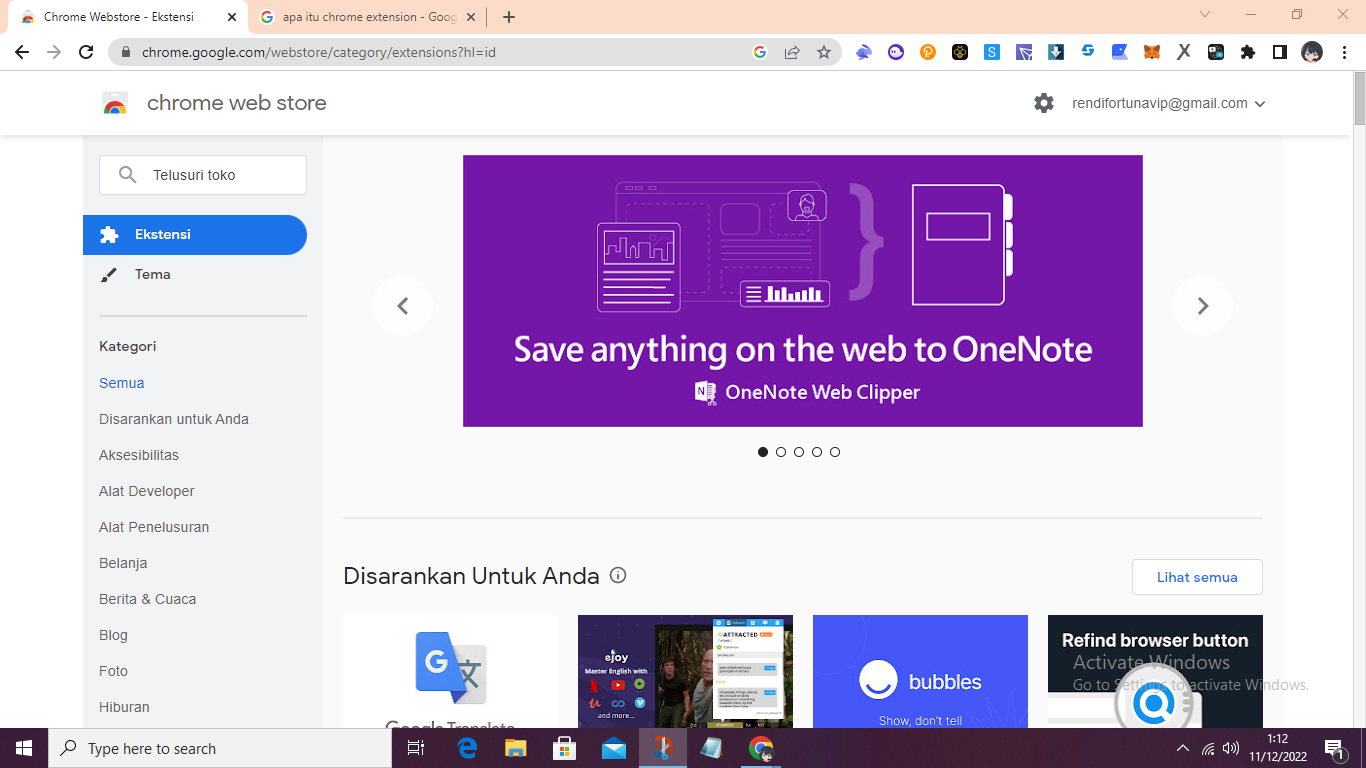Screen dimensions: 1366x768
Task: Open the eJoy English extension card
Action: click(x=685, y=671)
